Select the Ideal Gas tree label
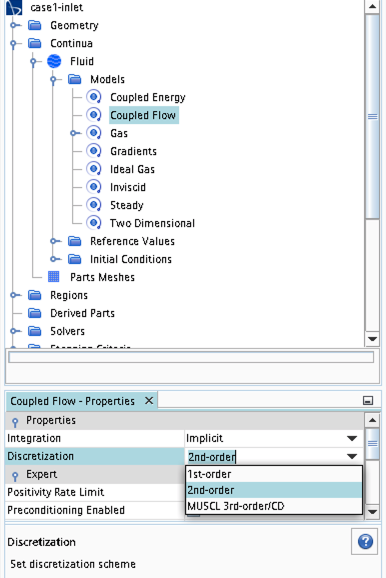 coord(132,169)
